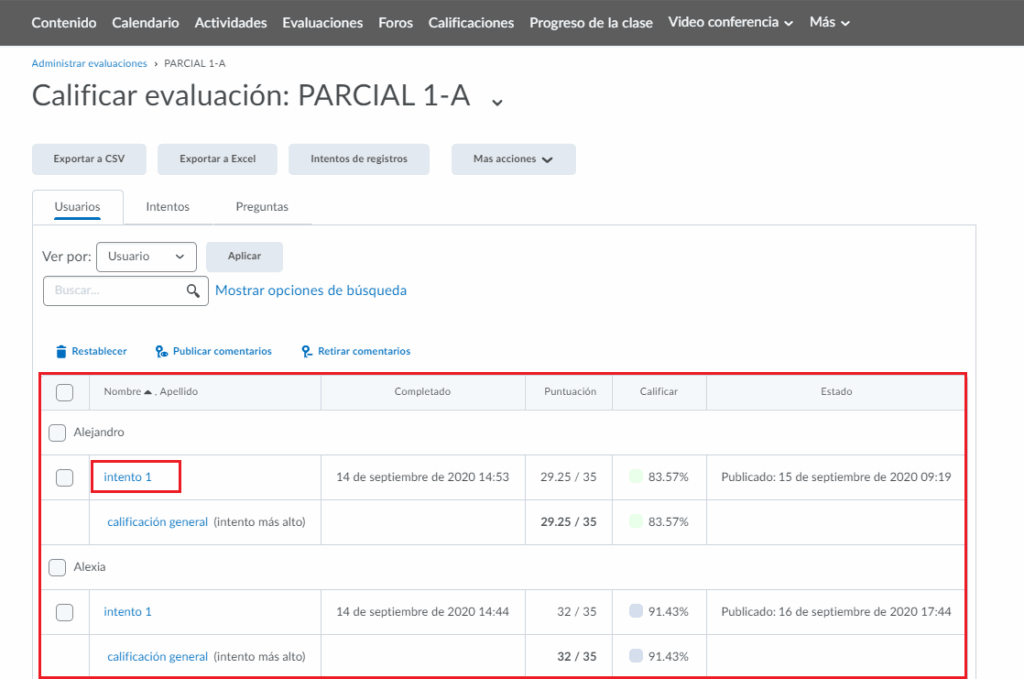The width and height of the screenshot is (1024, 679).
Task: Click the sort arrow beside Nombre
Action: point(149,392)
